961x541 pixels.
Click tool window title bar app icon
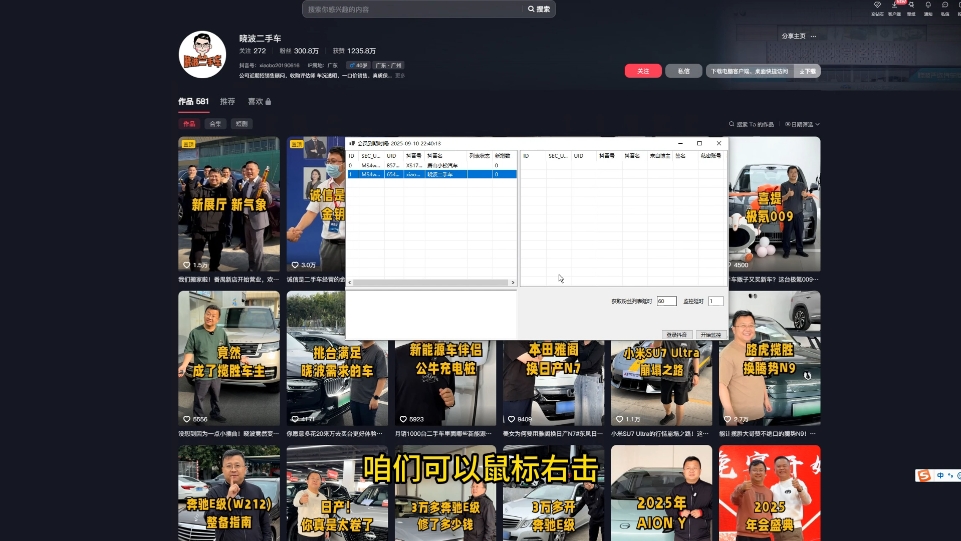(x=352, y=143)
